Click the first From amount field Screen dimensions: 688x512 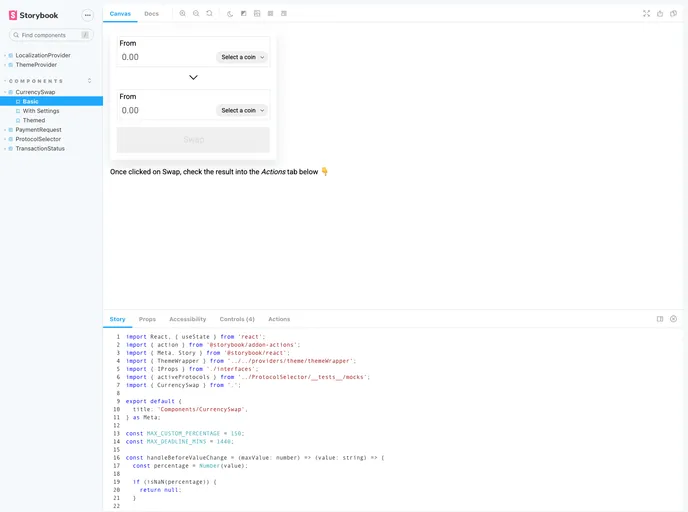[x=167, y=57]
